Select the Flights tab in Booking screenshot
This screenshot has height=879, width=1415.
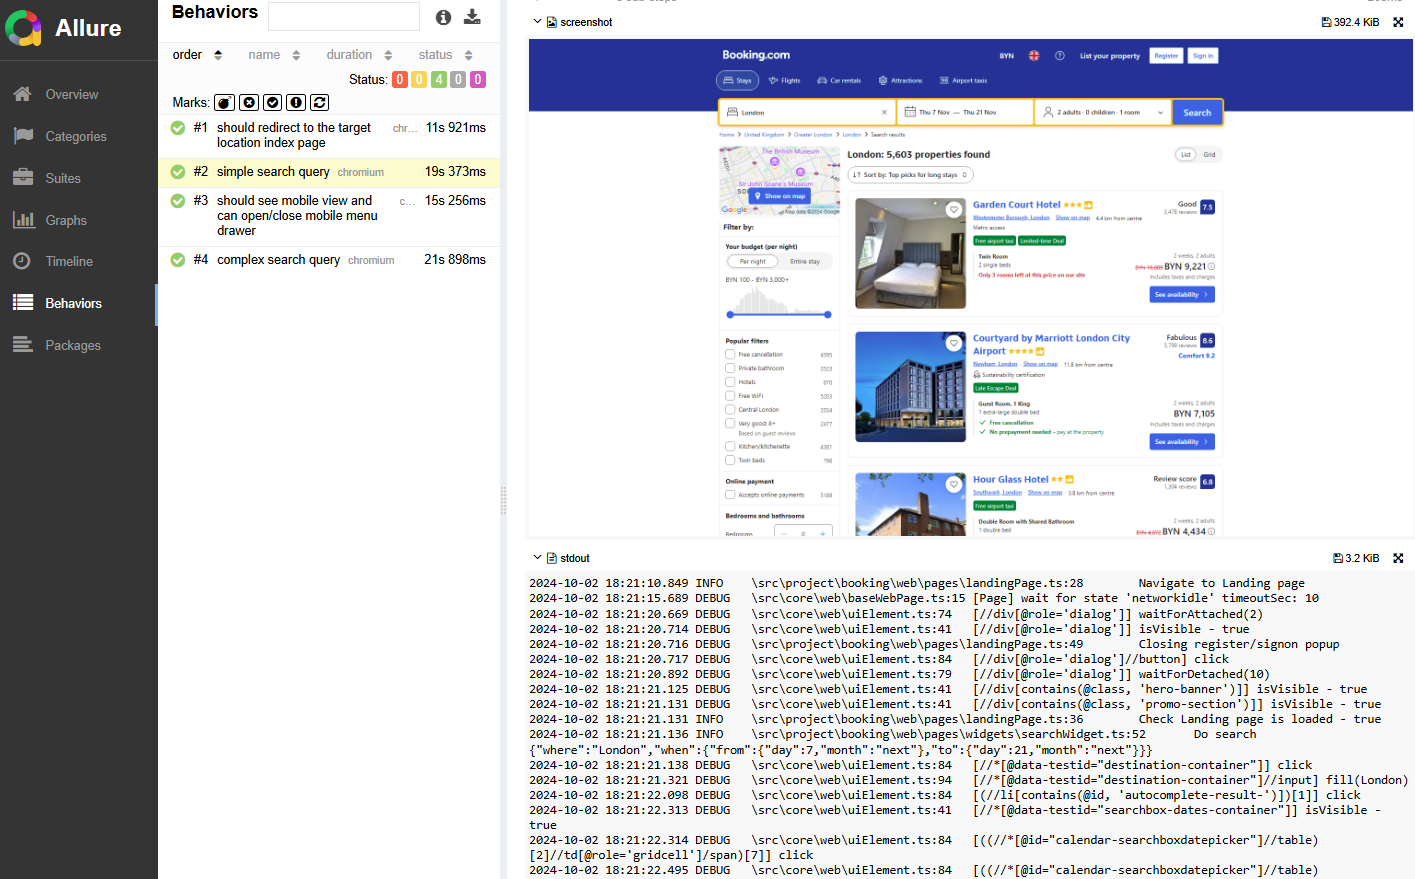pyautogui.click(x=785, y=80)
